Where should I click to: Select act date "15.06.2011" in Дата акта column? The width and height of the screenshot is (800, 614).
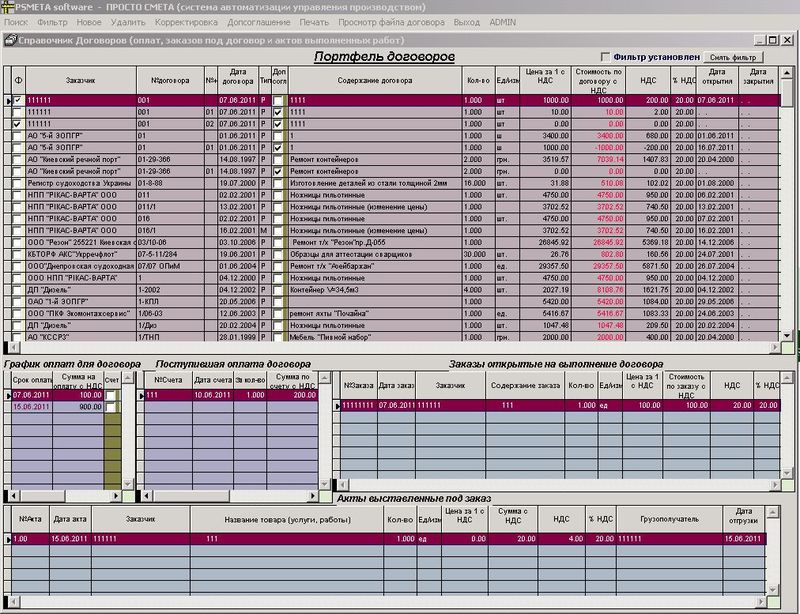[x=70, y=539]
